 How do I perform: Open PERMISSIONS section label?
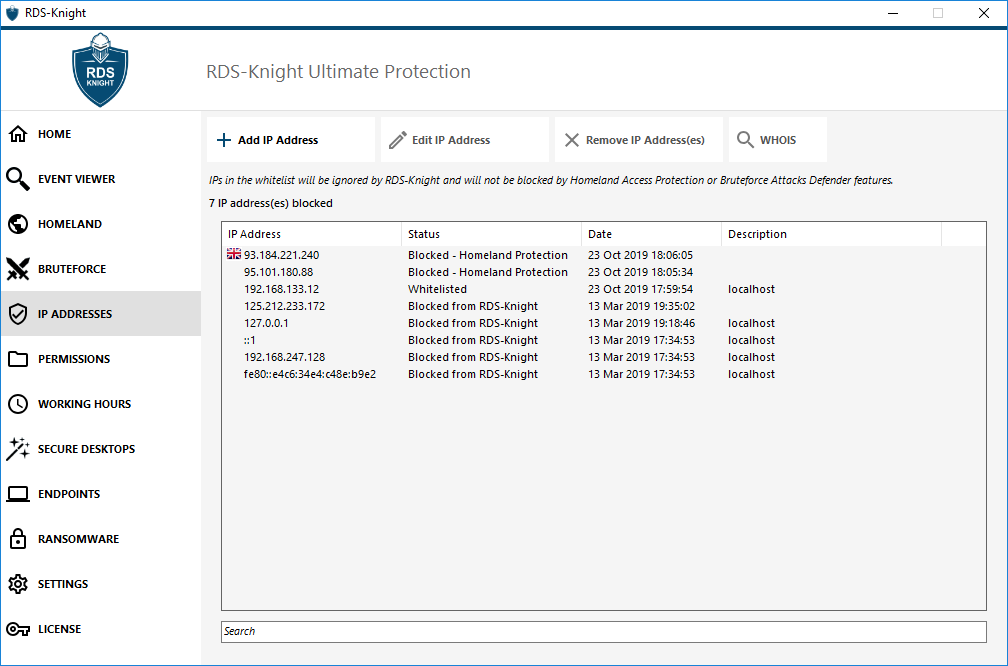pos(74,359)
